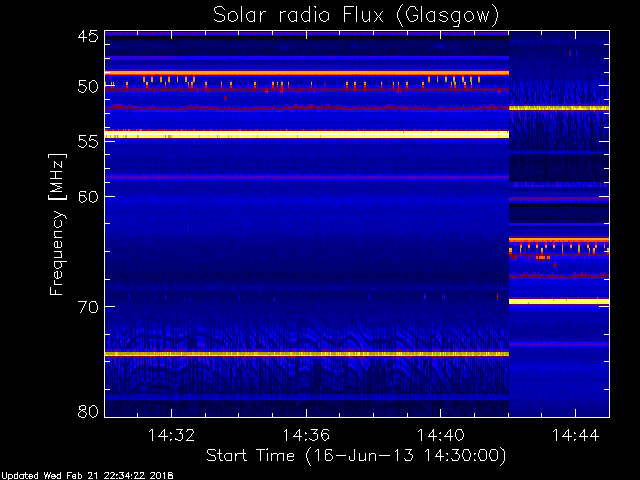This screenshot has height=480, width=640.
Task: Click the 50 frequency tick label
Action: [x=88, y=87]
